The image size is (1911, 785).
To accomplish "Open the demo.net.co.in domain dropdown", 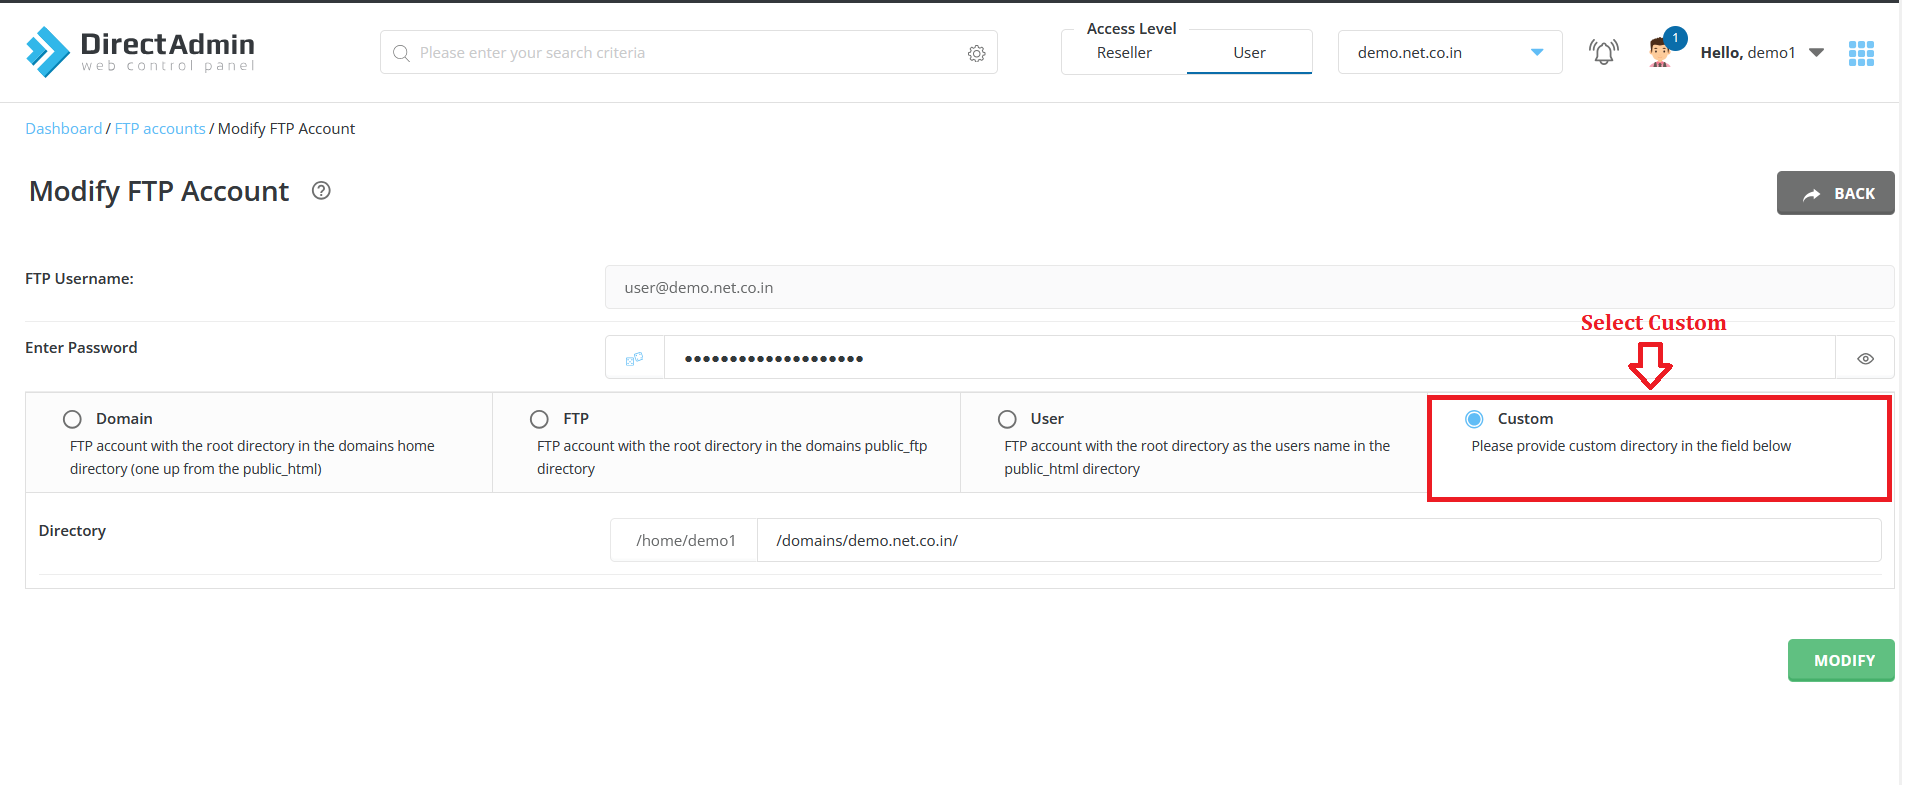I will tap(1450, 52).
